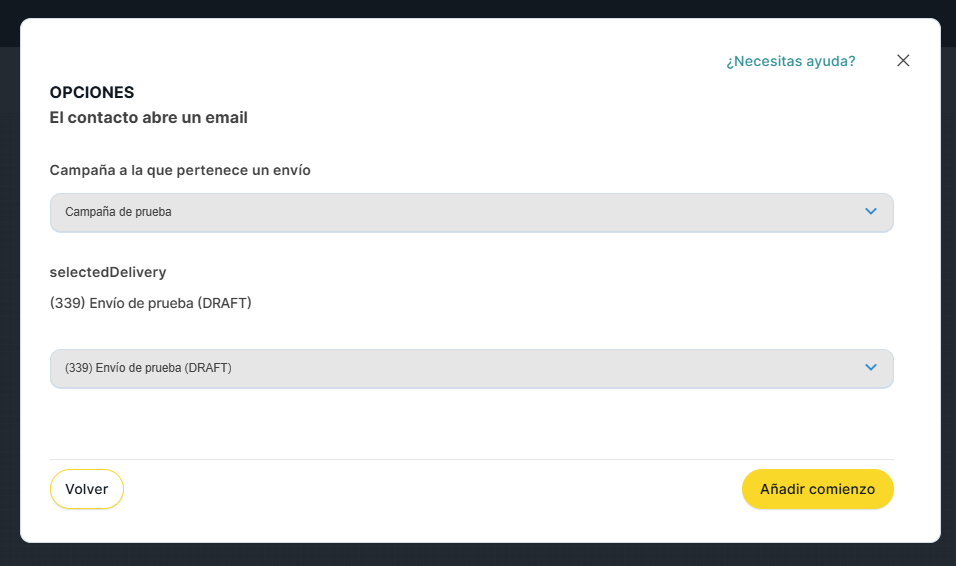Click the OPCIONES heading
The height and width of the screenshot is (566, 956).
coord(92,92)
